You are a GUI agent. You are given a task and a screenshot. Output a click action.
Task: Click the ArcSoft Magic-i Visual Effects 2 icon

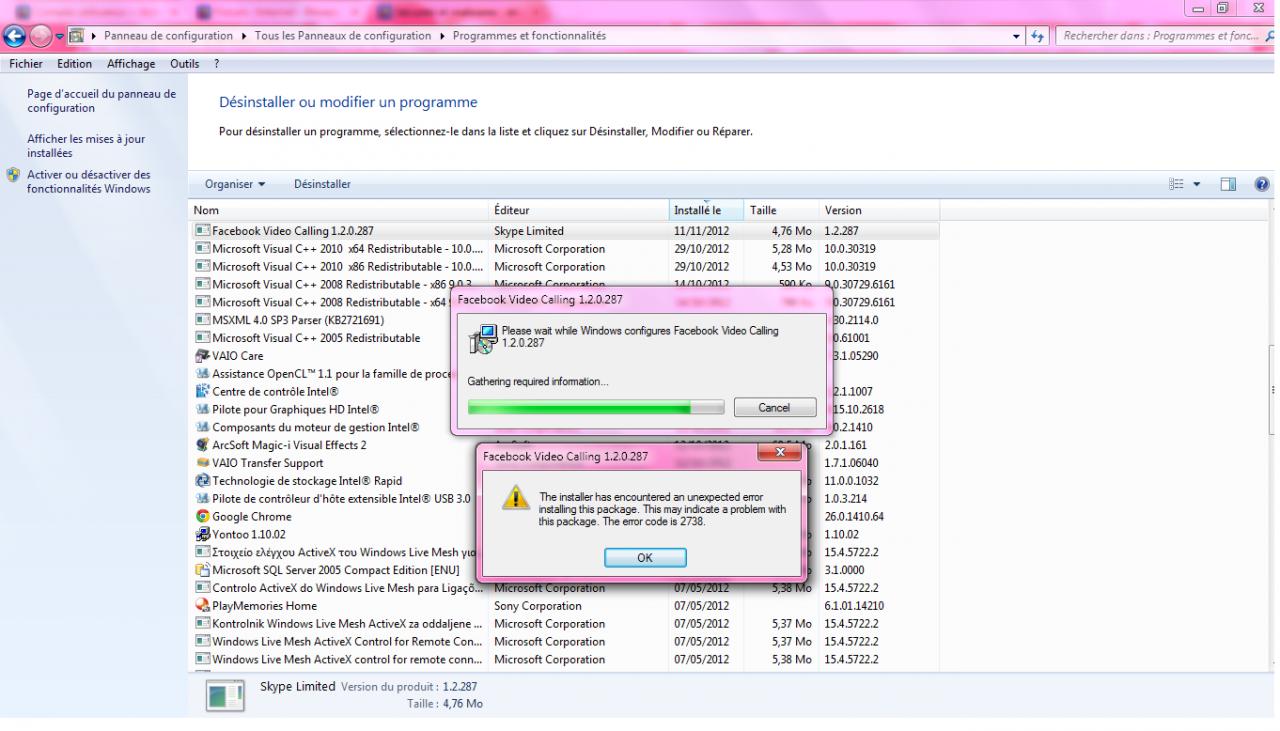point(203,445)
